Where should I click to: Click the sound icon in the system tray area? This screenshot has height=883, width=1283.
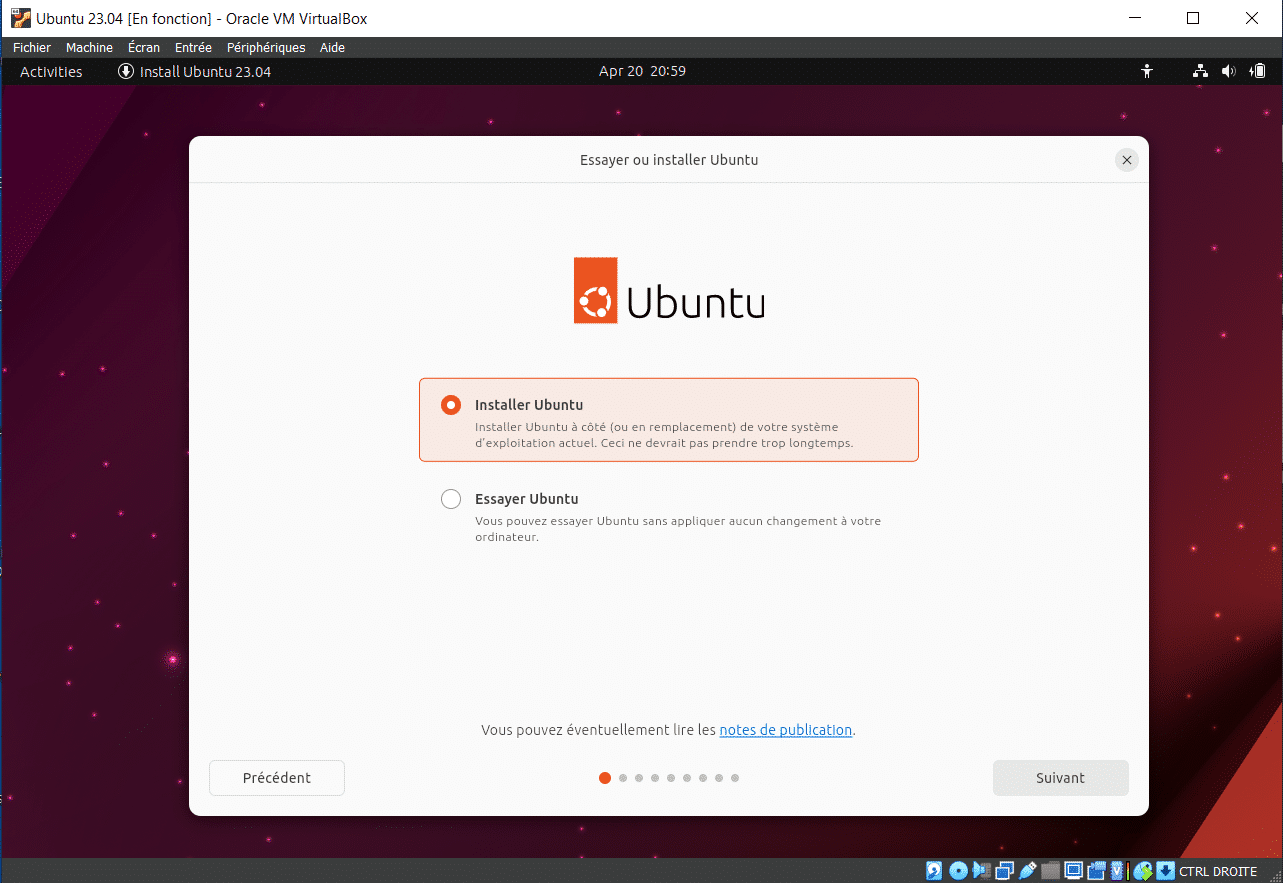click(x=1228, y=71)
